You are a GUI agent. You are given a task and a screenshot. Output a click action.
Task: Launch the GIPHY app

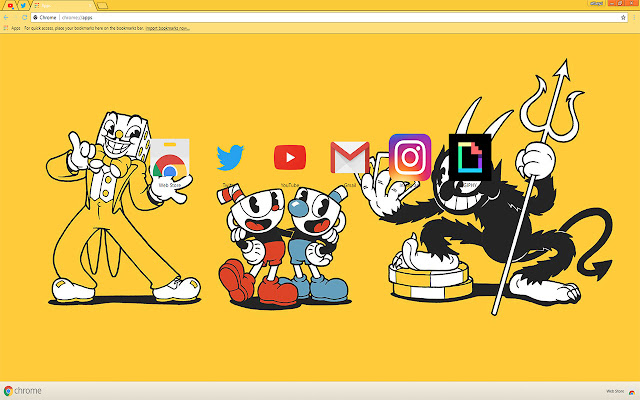(x=470, y=160)
